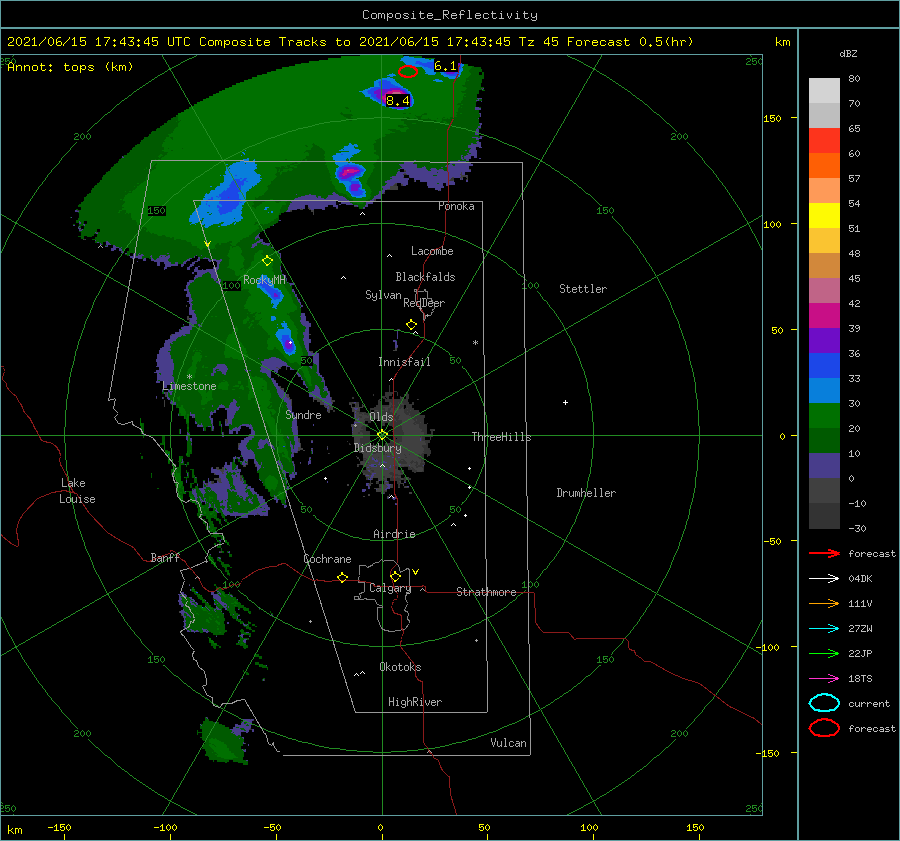Click the Okotoks town label
900x841 pixels.
point(400,667)
